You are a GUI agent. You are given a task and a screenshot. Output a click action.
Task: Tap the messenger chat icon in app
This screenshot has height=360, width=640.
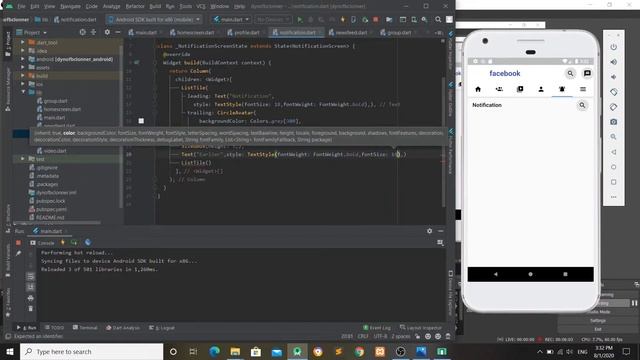pyautogui.click(x=587, y=73)
